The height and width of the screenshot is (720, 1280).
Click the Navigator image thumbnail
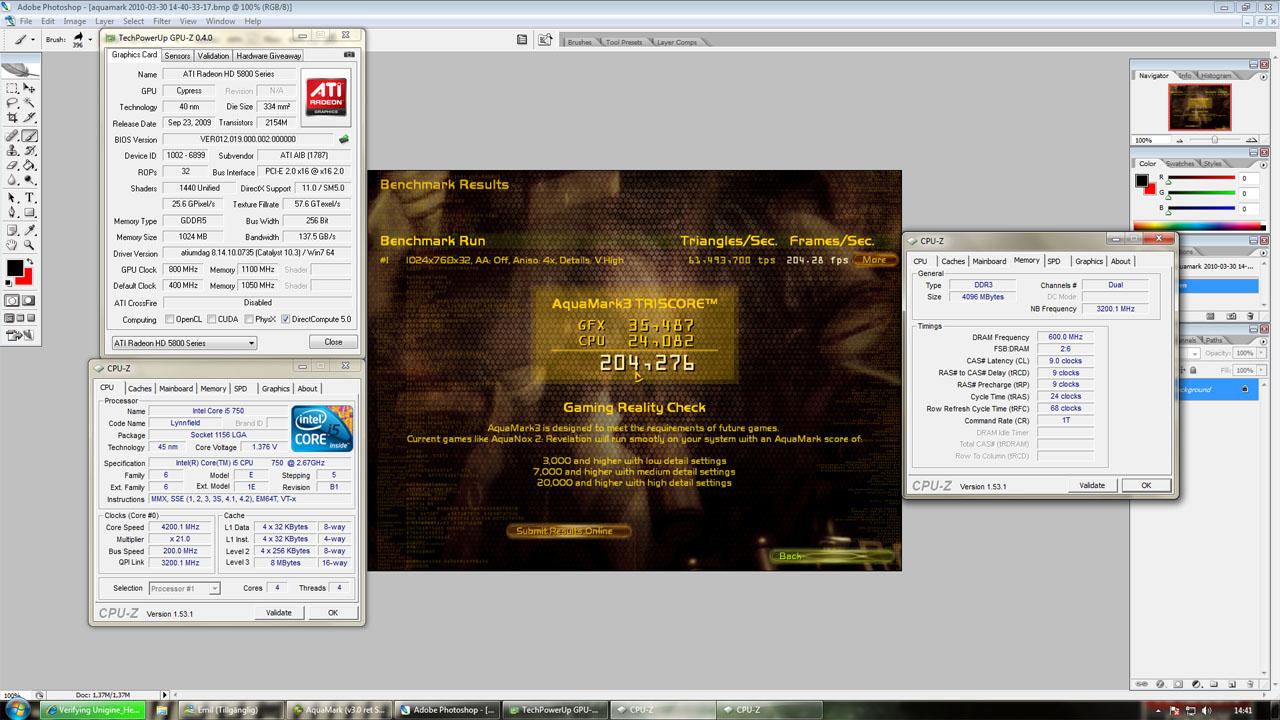coord(1200,106)
